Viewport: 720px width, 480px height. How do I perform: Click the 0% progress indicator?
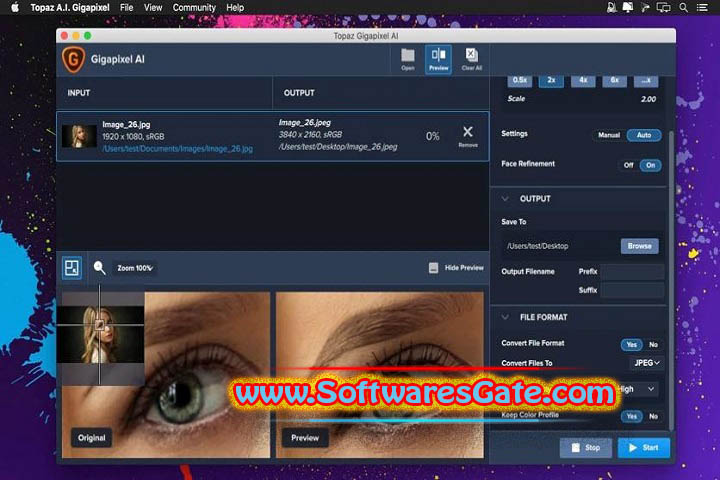click(x=433, y=136)
